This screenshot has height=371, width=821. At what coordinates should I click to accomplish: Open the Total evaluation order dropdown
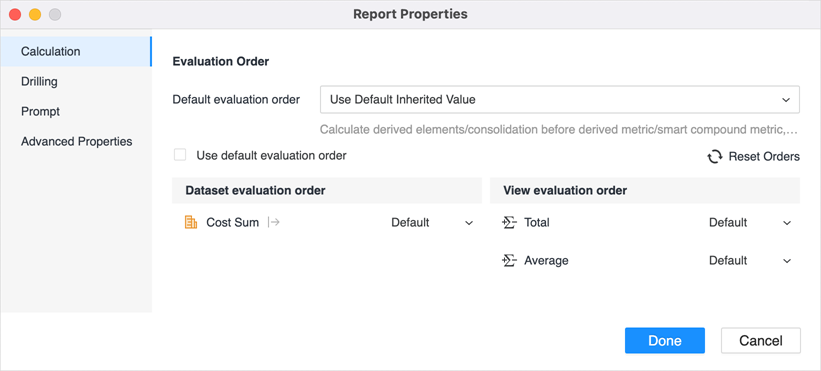(750, 222)
